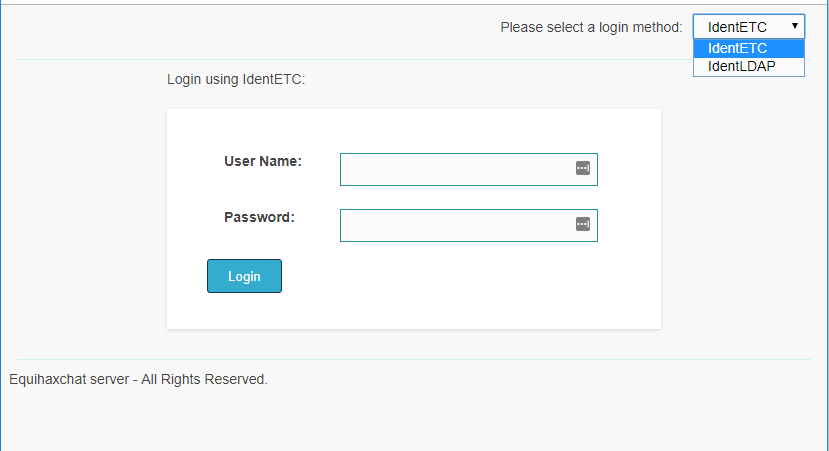Click the autofill icon in User Name field
Image resolution: width=829 pixels, height=451 pixels.
(583, 168)
